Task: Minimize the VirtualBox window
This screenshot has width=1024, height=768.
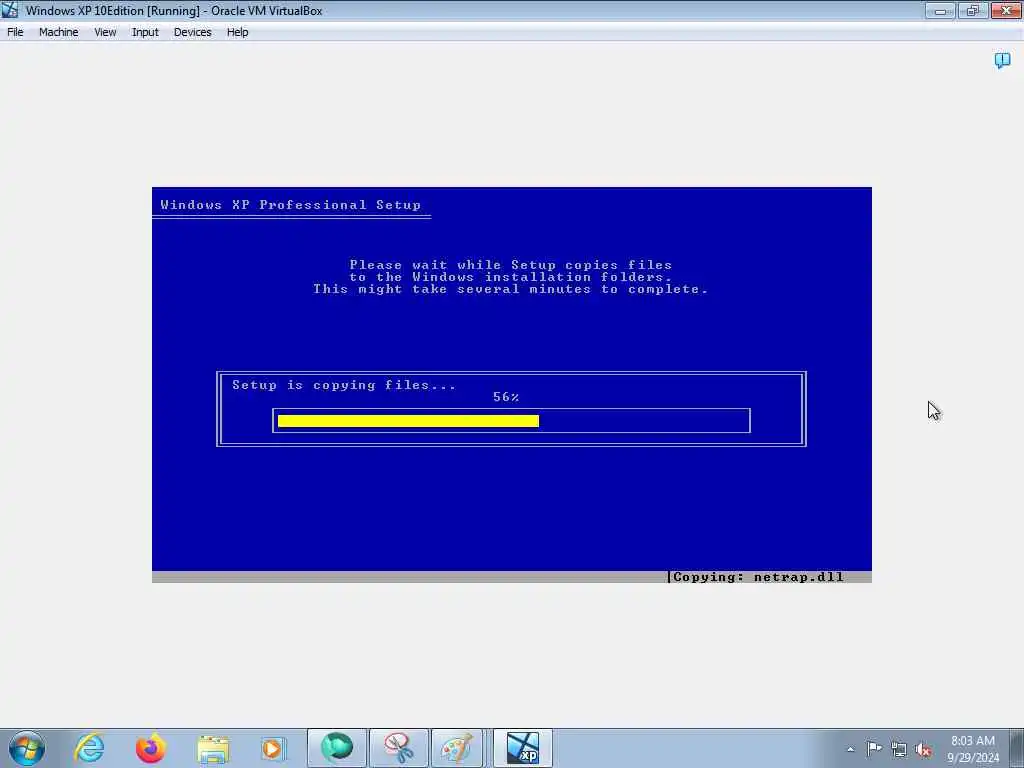Action: pos(940,10)
